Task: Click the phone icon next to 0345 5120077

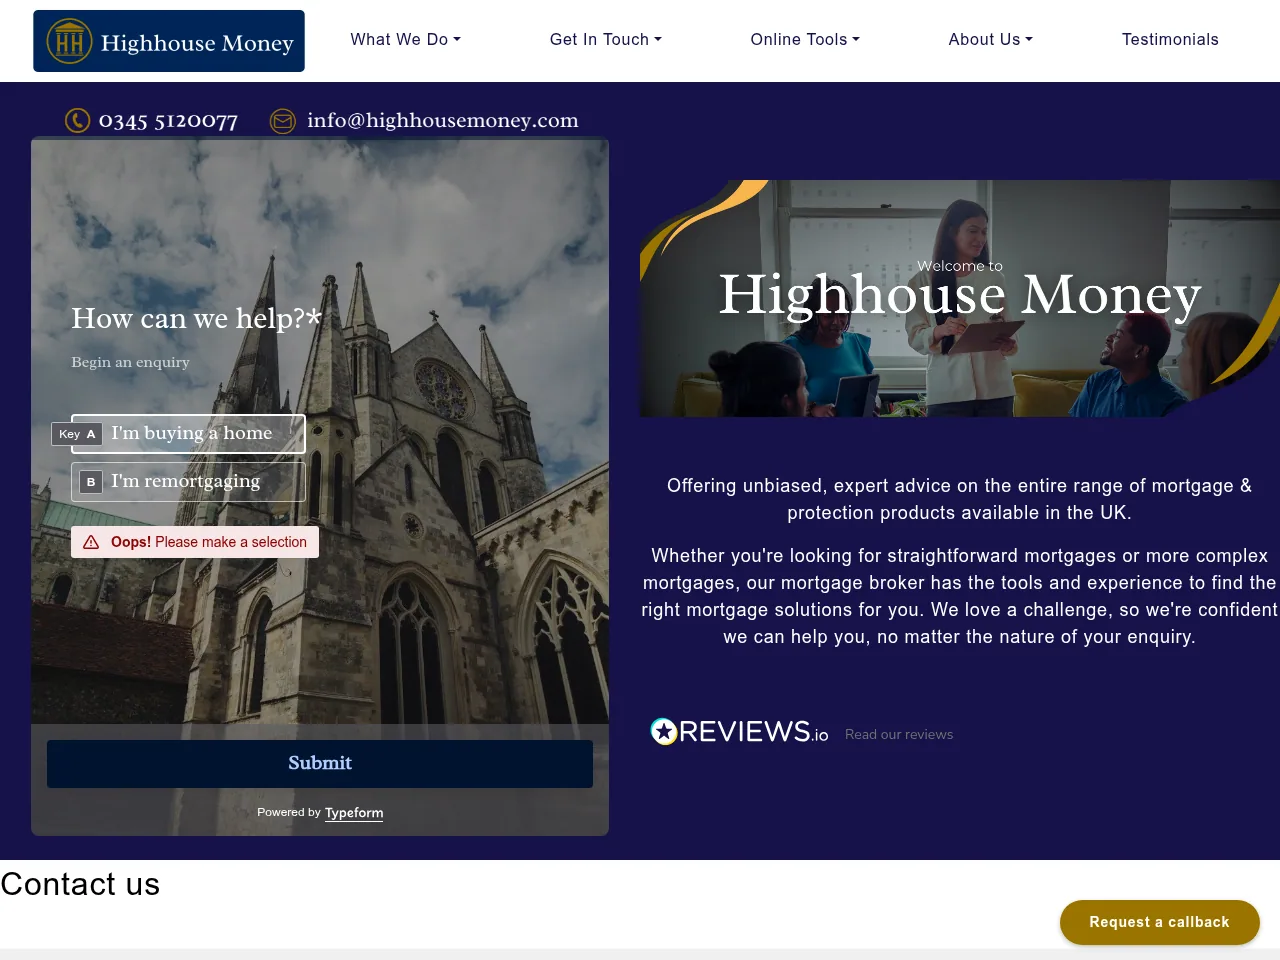Action: coord(78,120)
